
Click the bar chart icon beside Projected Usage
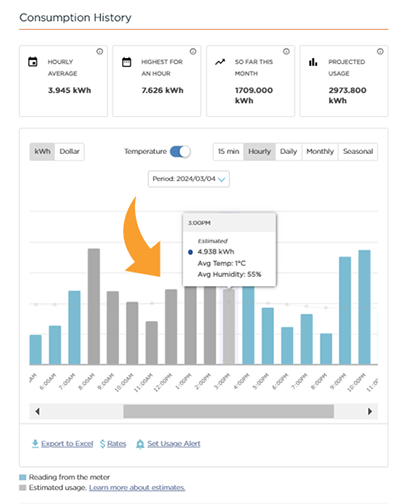click(x=313, y=62)
